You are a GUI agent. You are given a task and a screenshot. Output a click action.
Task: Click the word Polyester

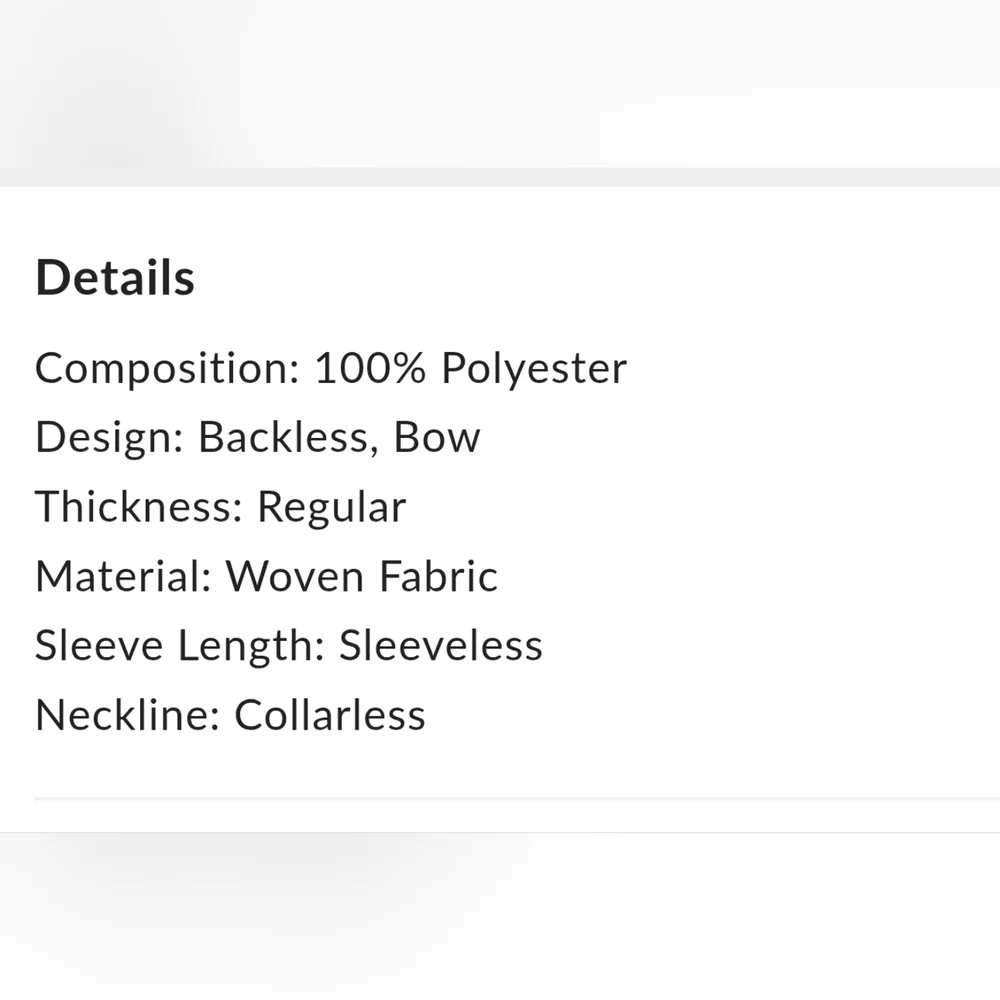point(534,369)
